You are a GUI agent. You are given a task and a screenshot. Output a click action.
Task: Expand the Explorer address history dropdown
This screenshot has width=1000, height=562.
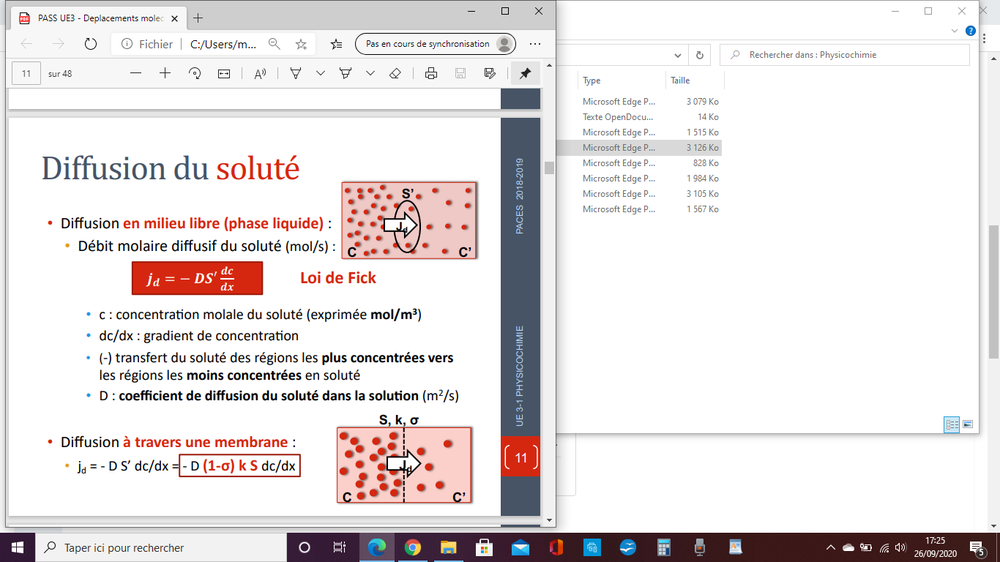[677, 55]
